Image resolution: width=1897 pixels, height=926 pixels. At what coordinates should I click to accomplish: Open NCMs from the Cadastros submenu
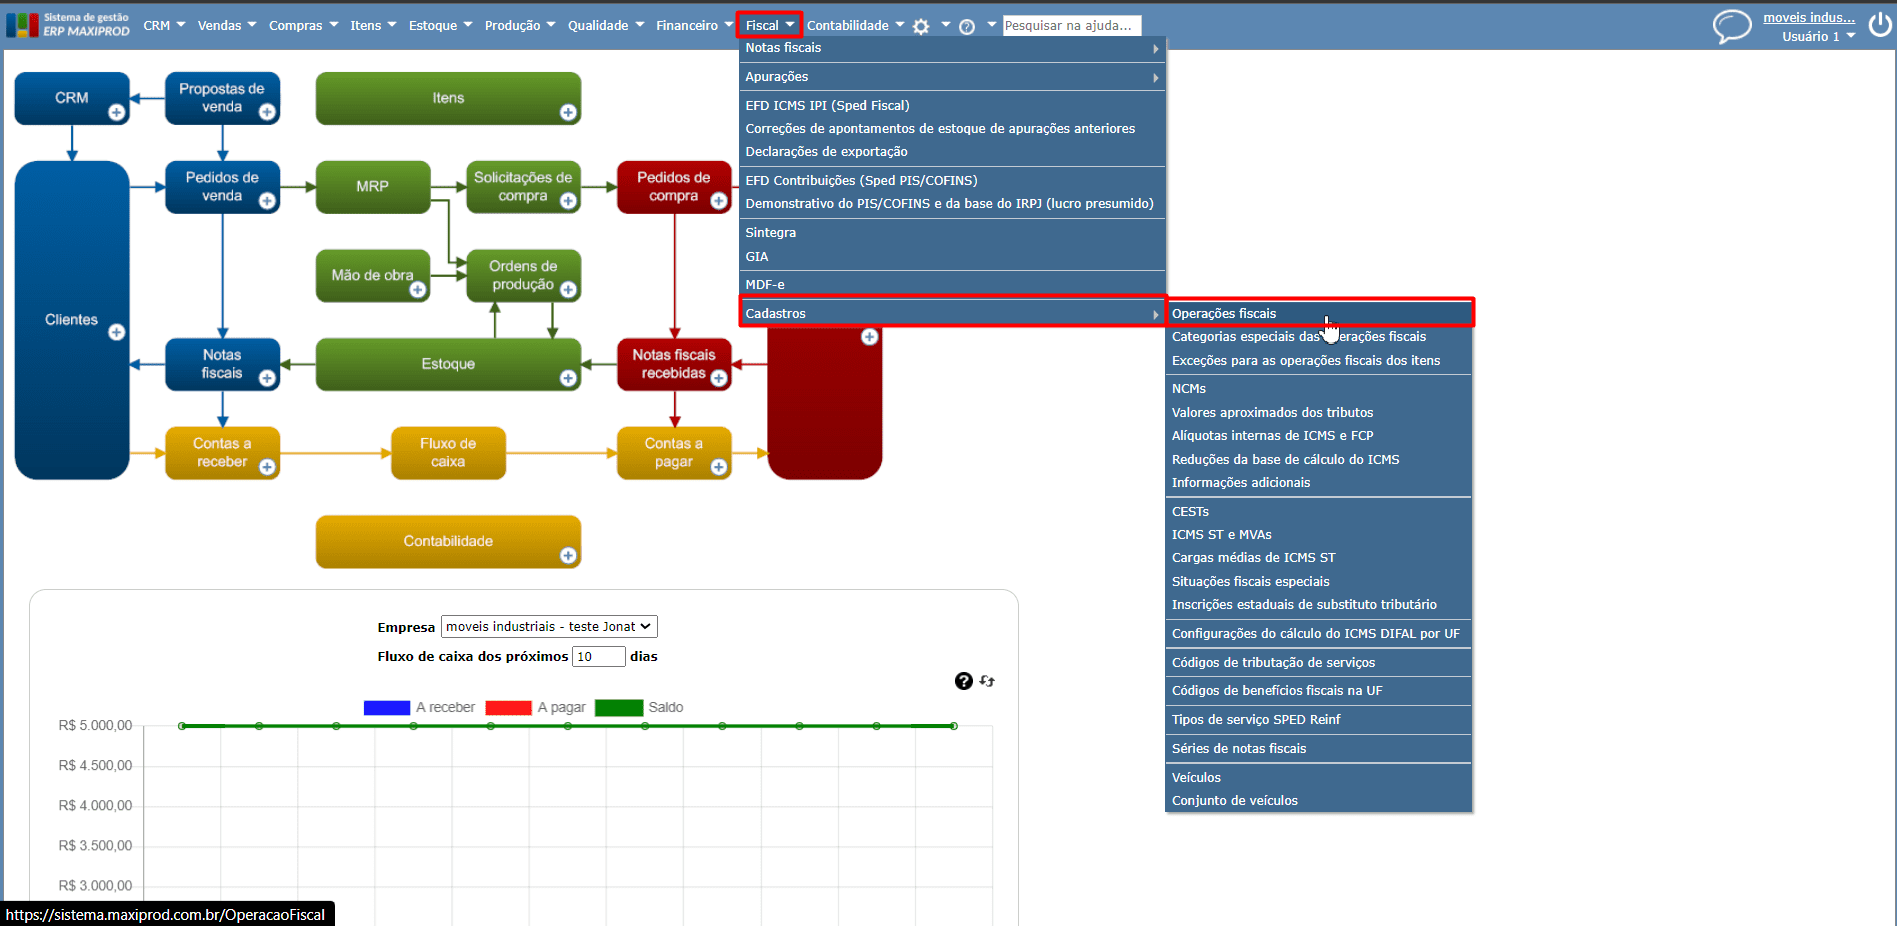(1189, 389)
